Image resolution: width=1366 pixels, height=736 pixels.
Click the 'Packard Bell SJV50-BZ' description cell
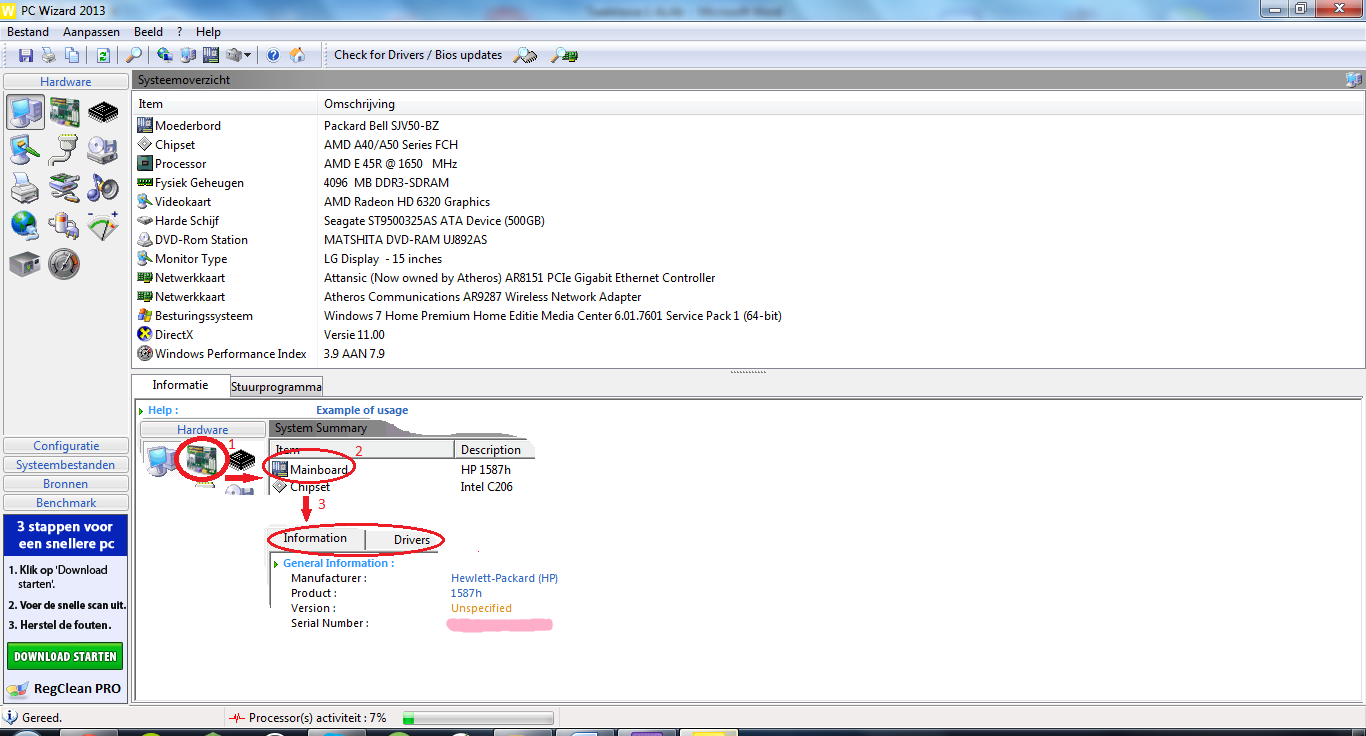click(381, 126)
